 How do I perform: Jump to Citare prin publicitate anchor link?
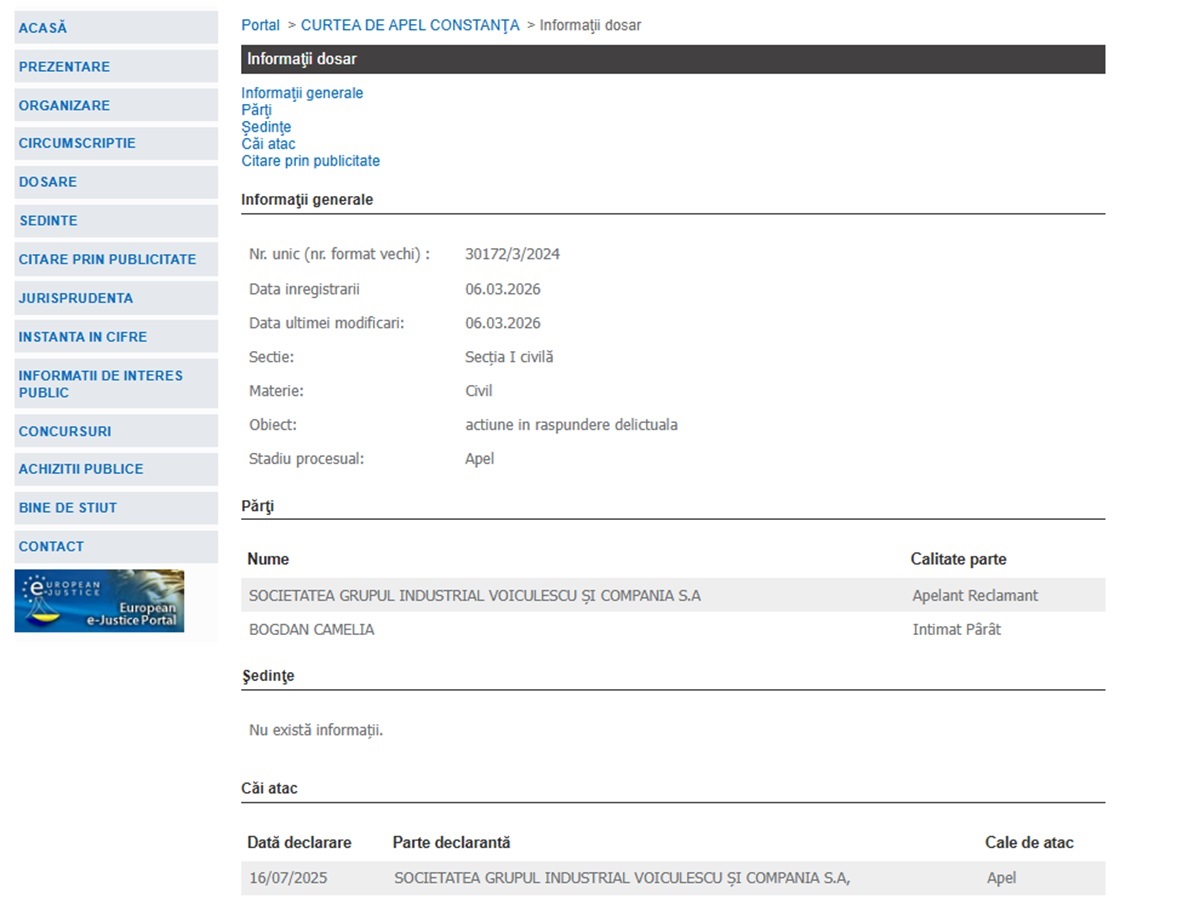[310, 161]
